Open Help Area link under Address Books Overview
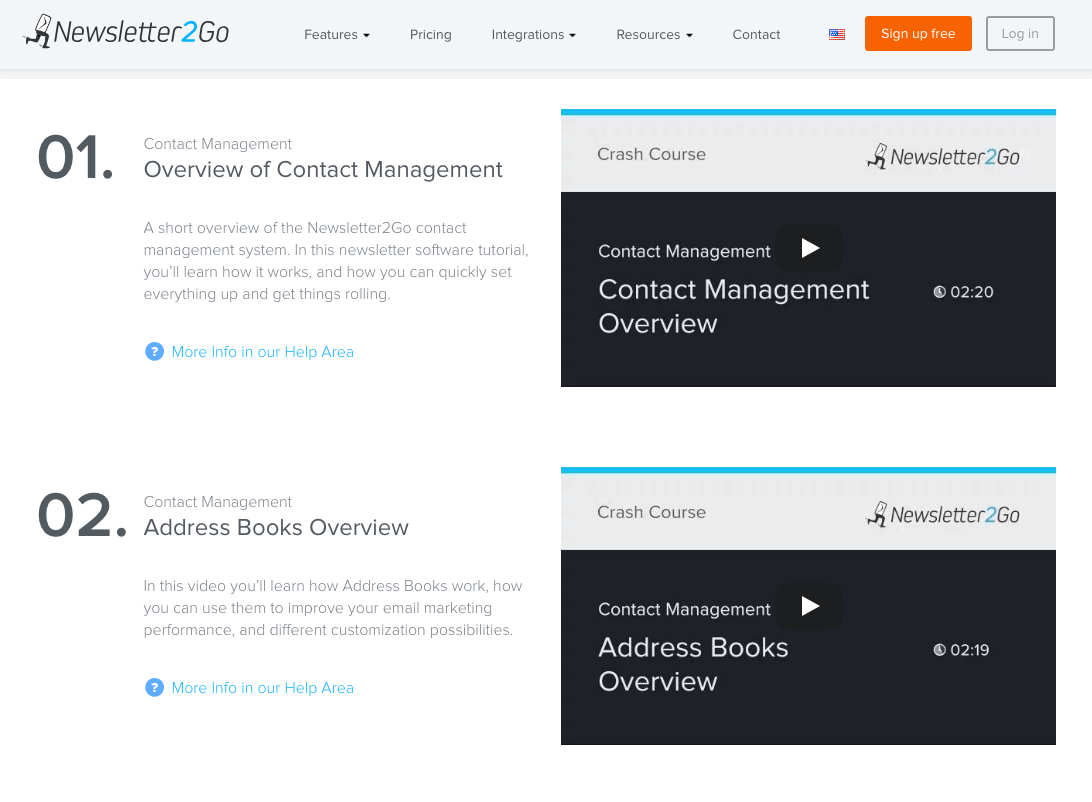 [x=263, y=688]
